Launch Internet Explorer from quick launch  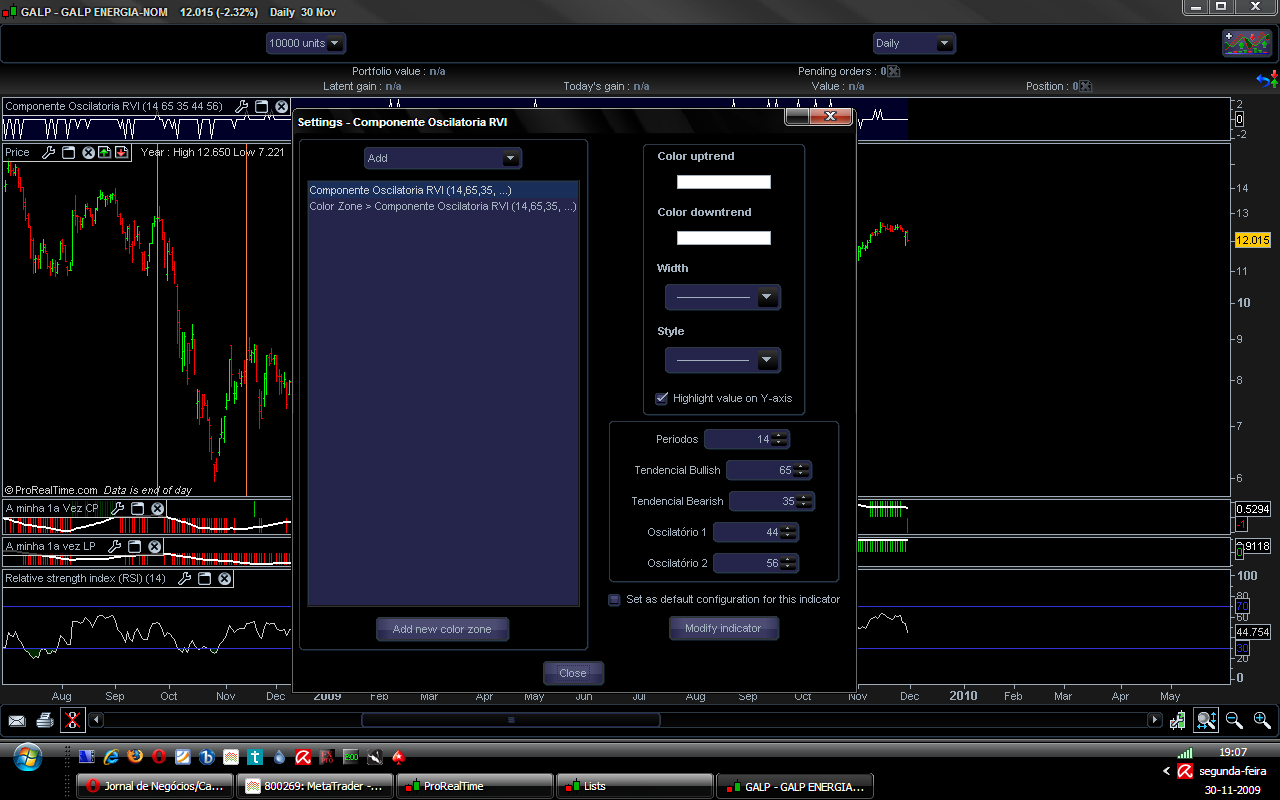[x=110, y=757]
